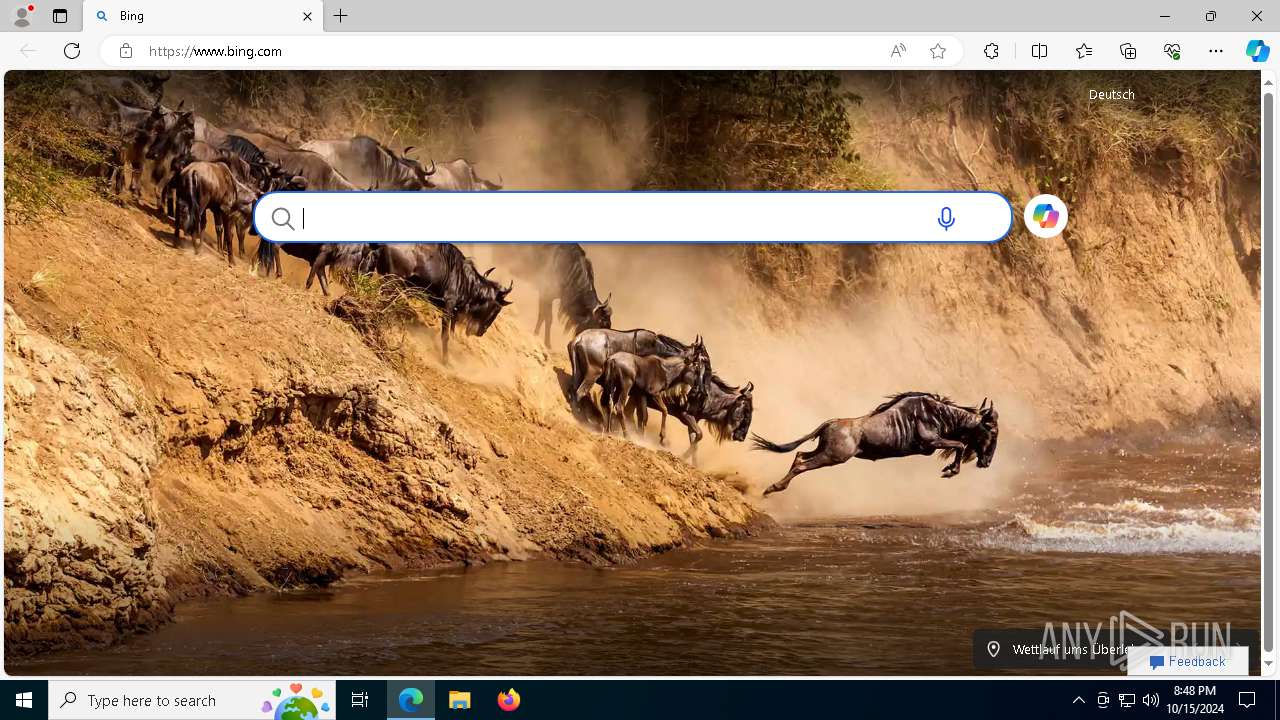This screenshot has width=1280, height=720.
Task: Open the Favorites list
Action: (1084, 51)
